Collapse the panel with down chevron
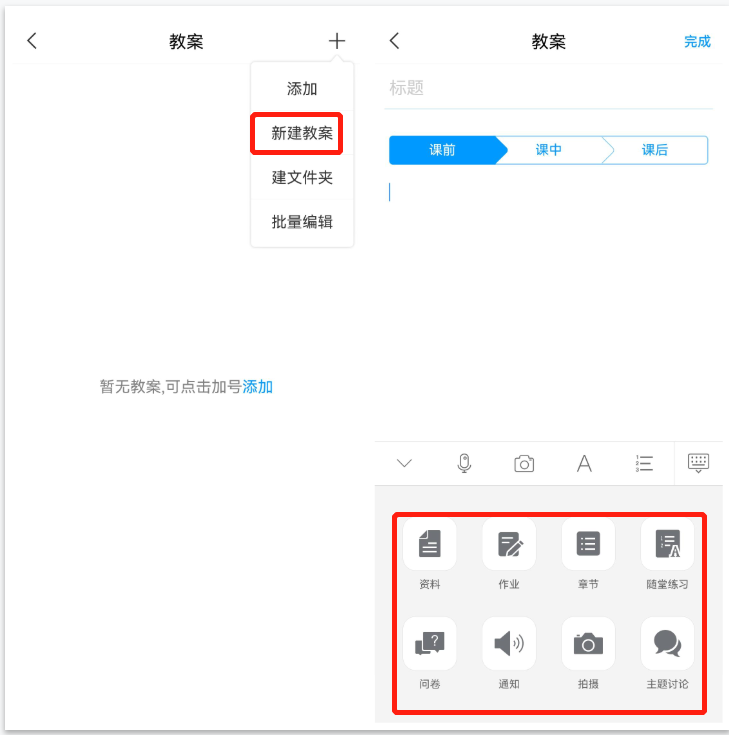 point(404,463)
